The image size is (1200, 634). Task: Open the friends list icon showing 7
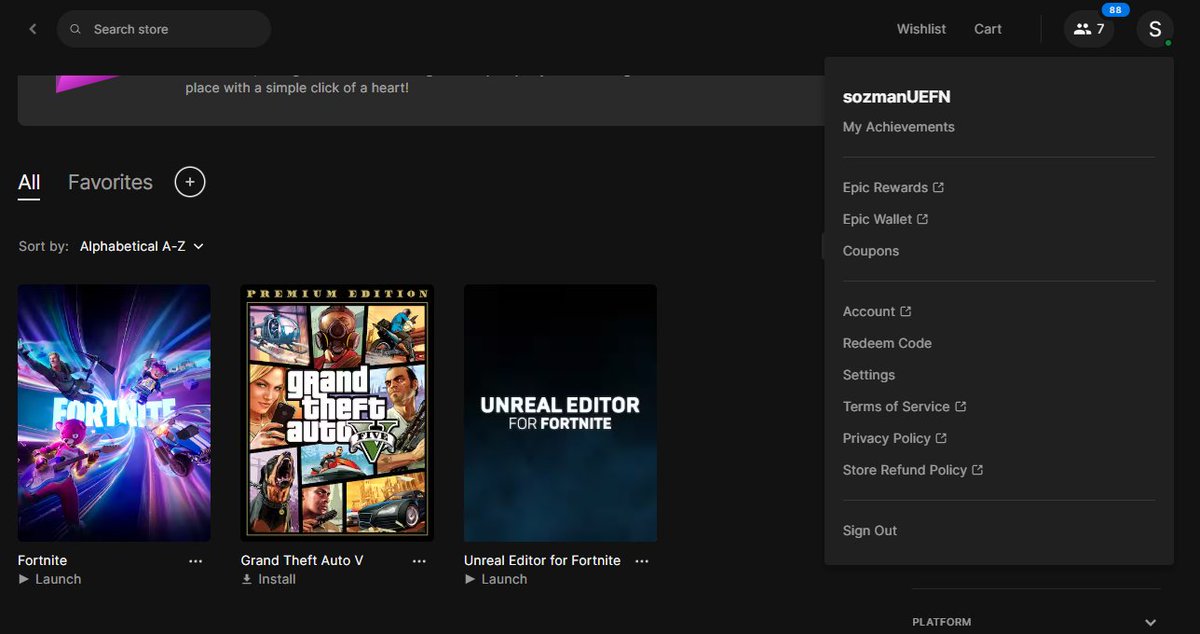click(1089, 29)
